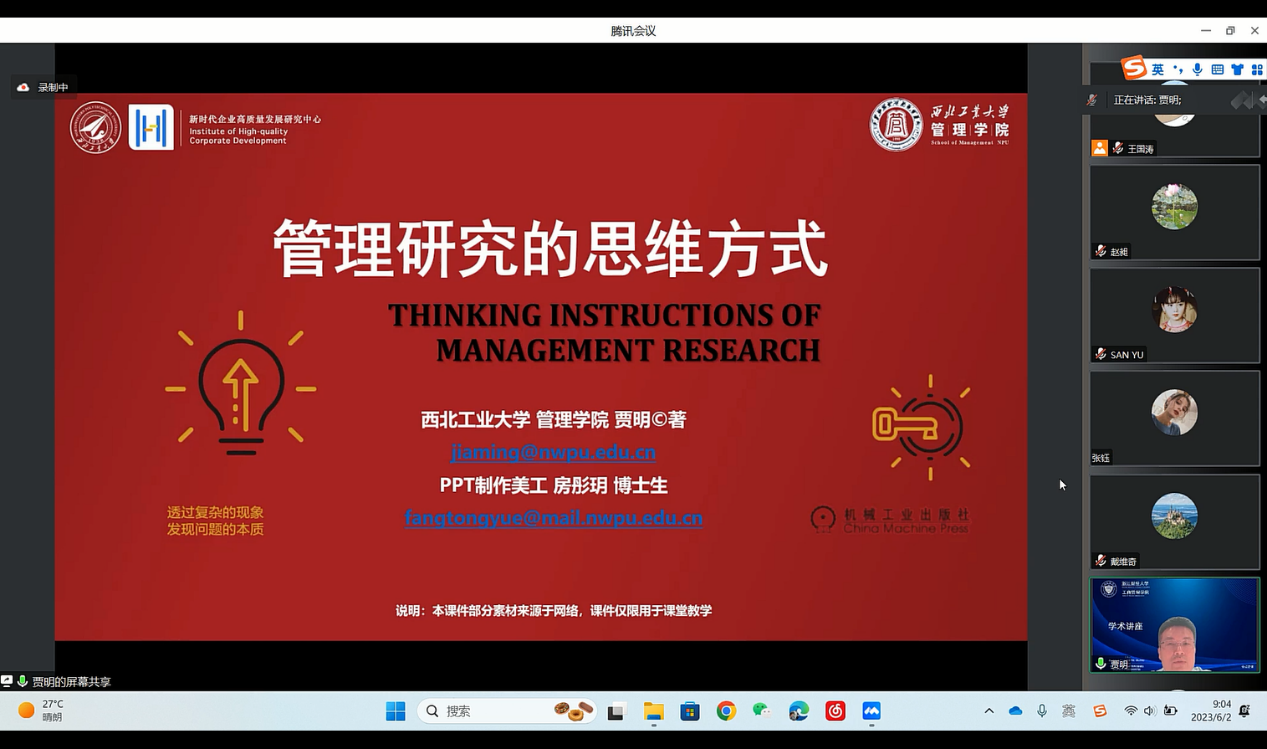Click the recording indicator cloud icon top-left
The height and width of the screenshot is (749, 1267).
[23, 86]
